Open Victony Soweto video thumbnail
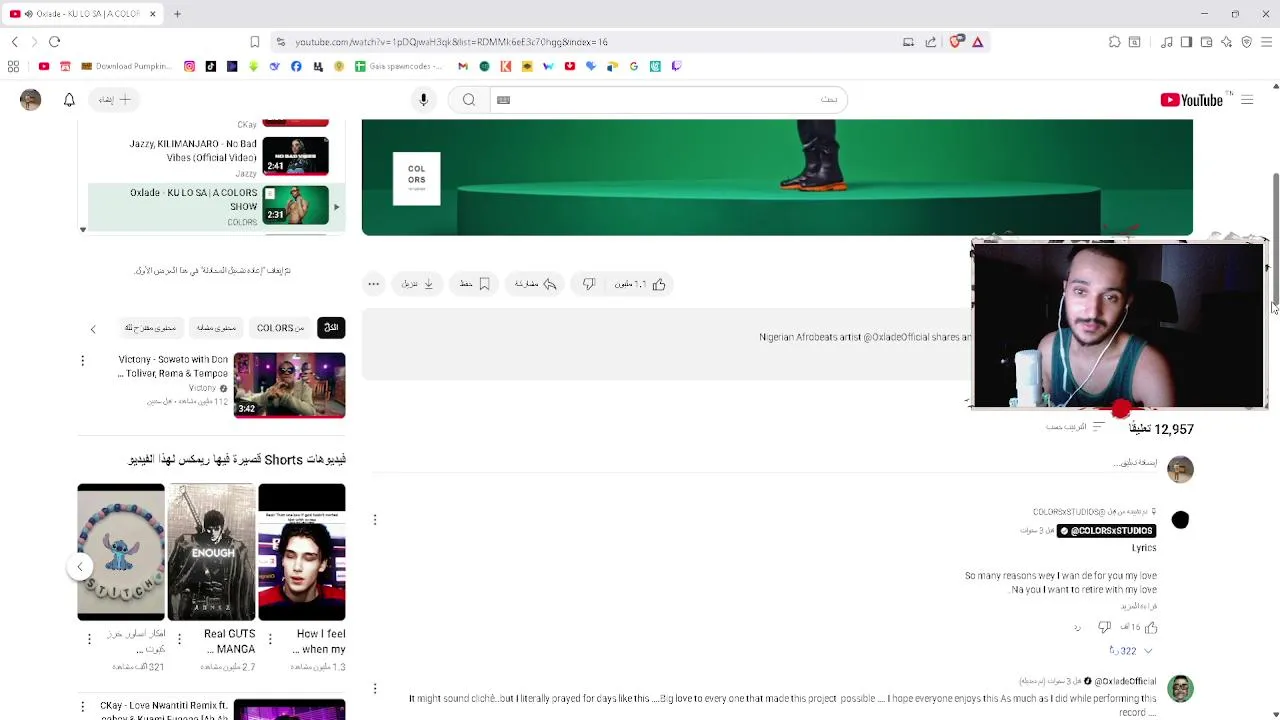The height and width of the screenshot is (720, 1280). coord(289,385)
